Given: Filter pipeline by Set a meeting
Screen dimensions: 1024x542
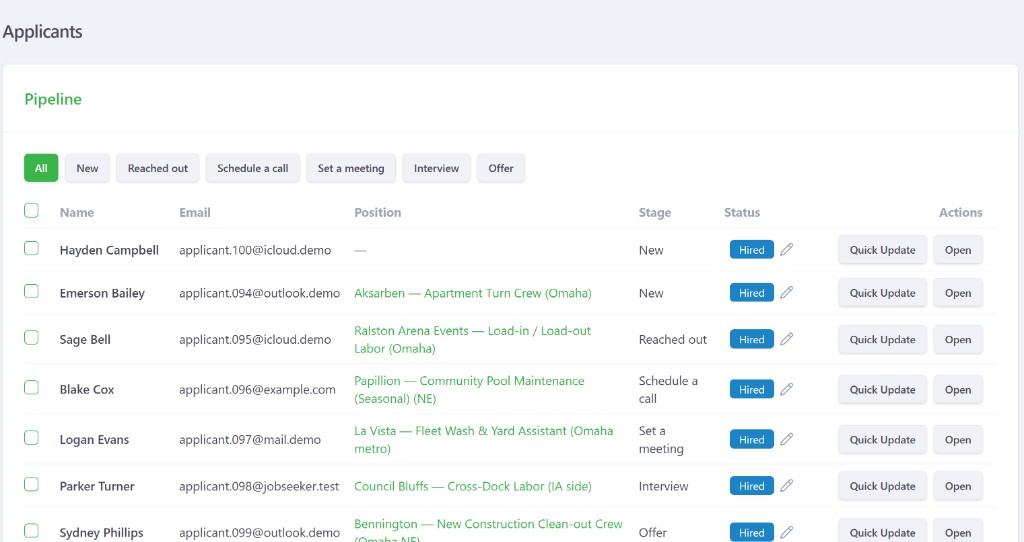Looking at the screenshot, I should tap(351, 168).
